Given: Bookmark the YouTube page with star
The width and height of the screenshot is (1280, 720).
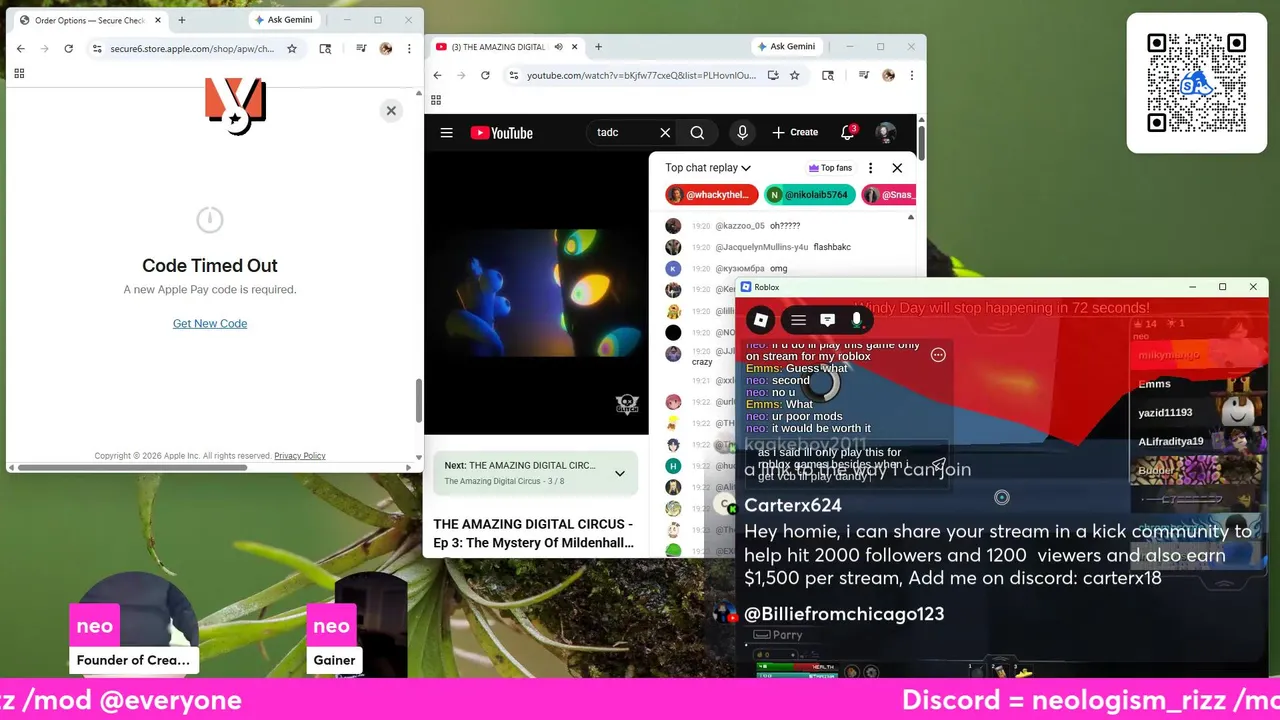Looking at the screenshot, I should 794,75.
